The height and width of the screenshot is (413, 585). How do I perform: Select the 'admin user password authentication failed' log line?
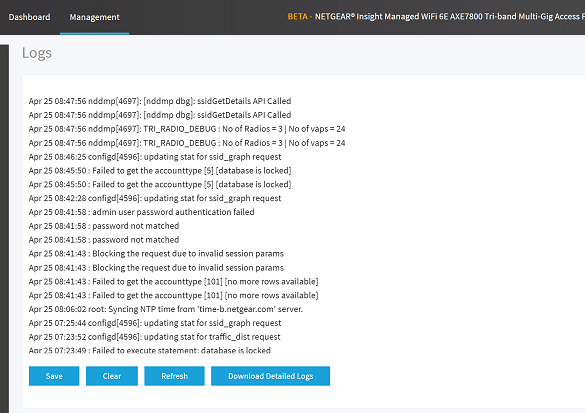tap(141, 212)
